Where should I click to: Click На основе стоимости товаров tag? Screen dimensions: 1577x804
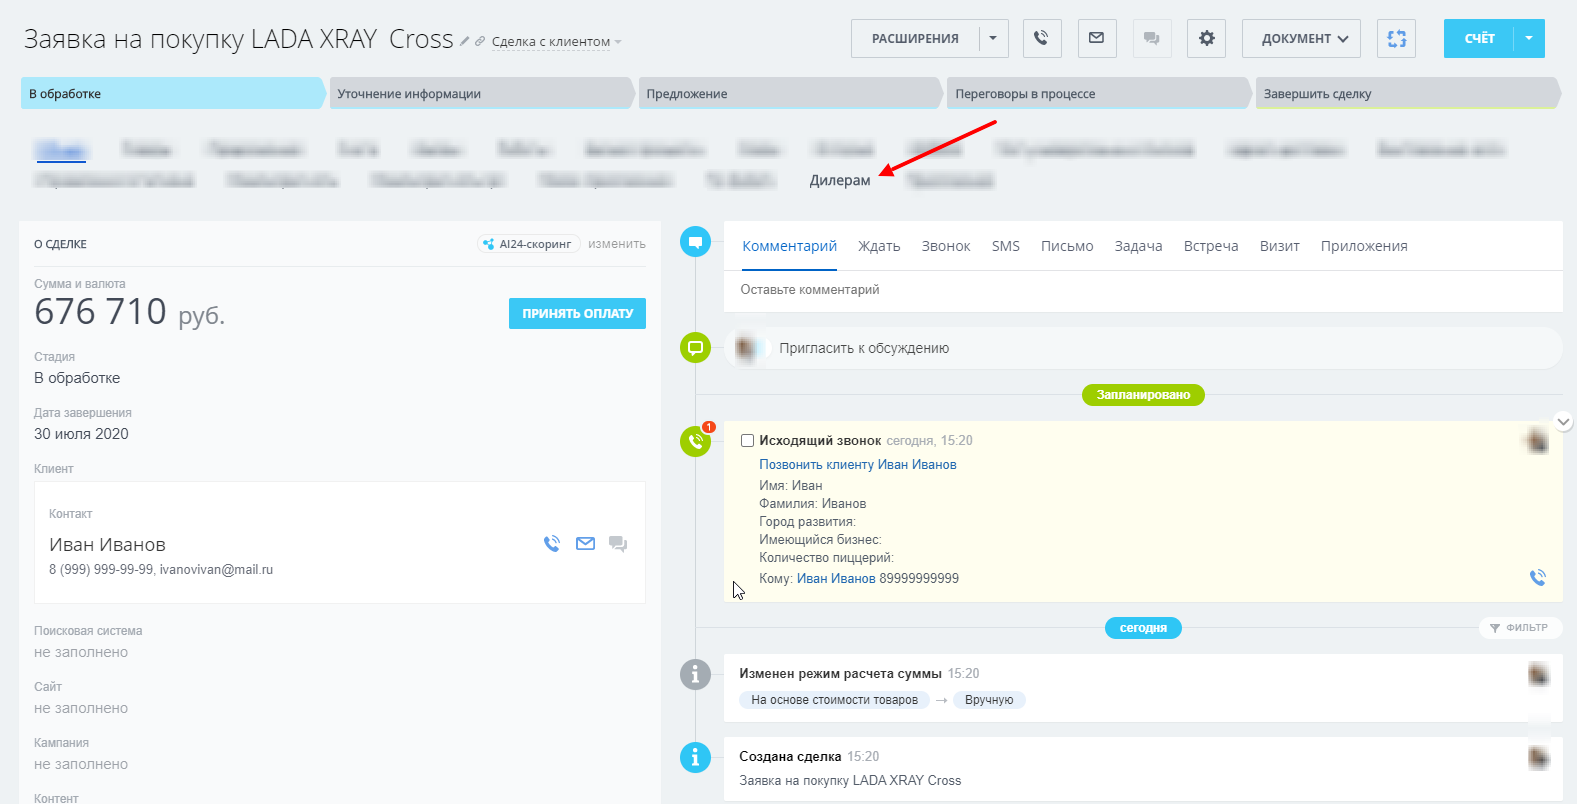835,700
